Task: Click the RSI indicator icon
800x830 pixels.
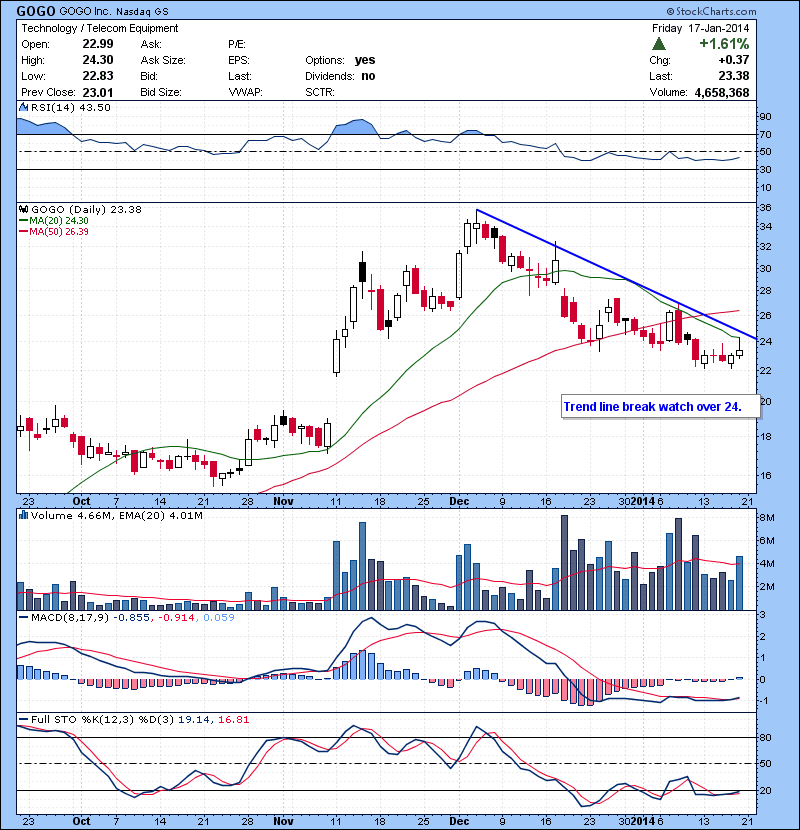Action: (x=23, y=107)
